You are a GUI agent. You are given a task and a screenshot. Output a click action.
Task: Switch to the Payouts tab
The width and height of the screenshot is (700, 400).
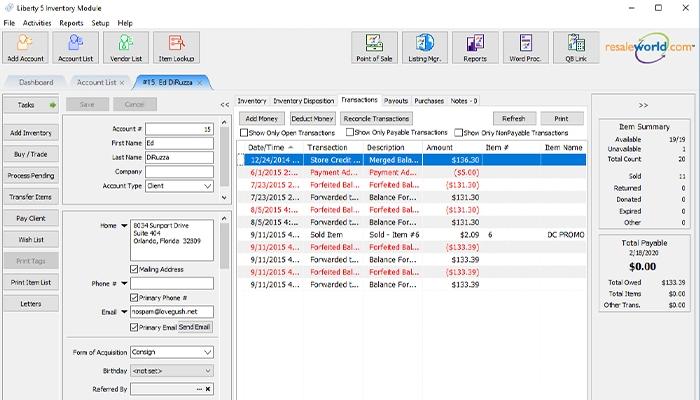(x=396, y=101)
